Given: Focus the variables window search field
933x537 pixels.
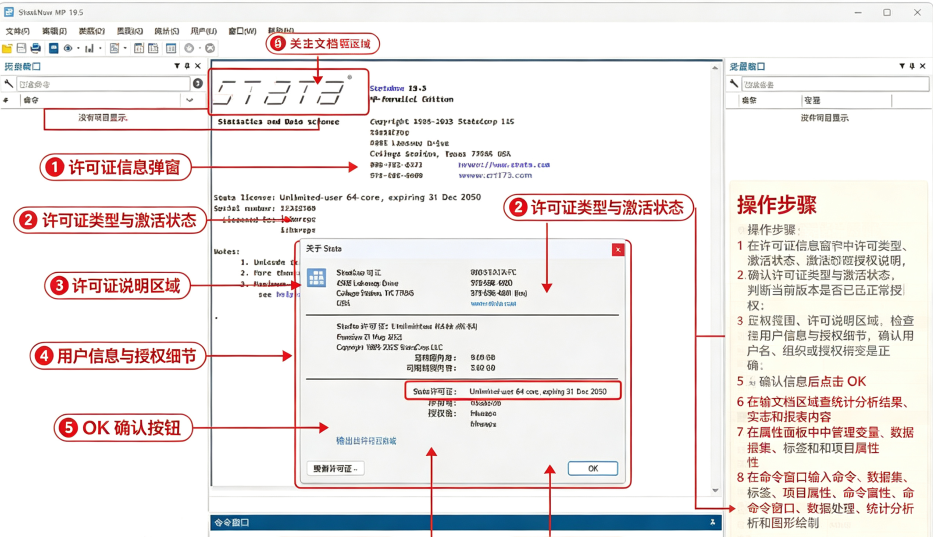Looking at the screenshot, I should (x=835, y=84).
